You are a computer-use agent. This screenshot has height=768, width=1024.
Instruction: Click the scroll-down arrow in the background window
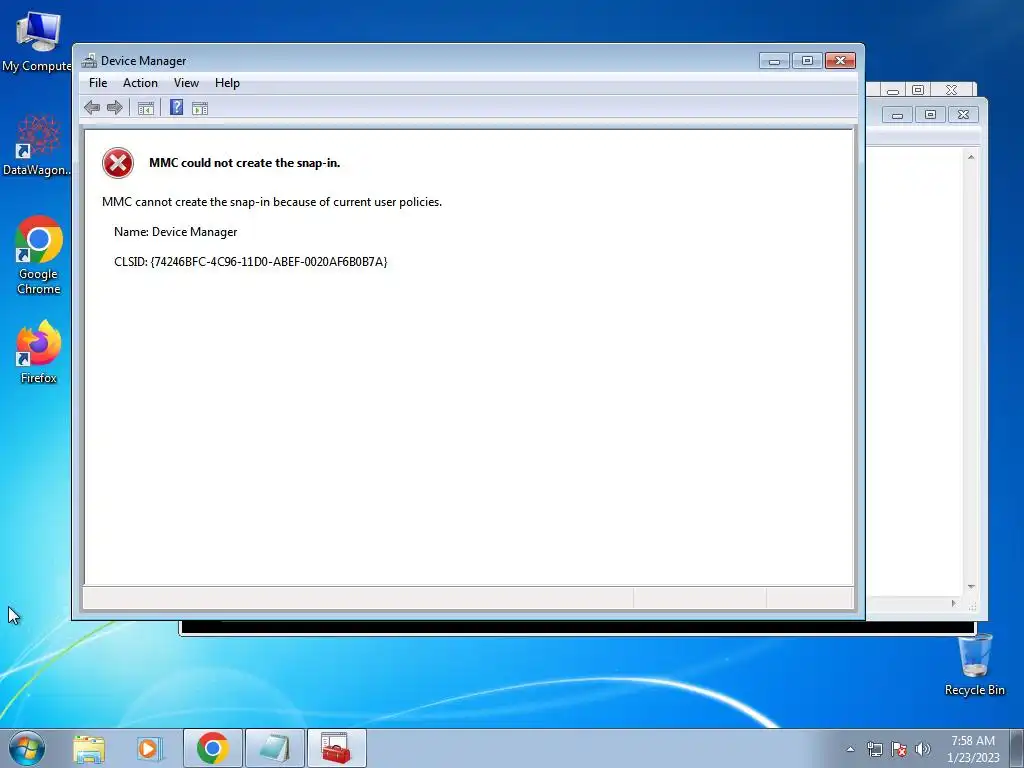971,587
